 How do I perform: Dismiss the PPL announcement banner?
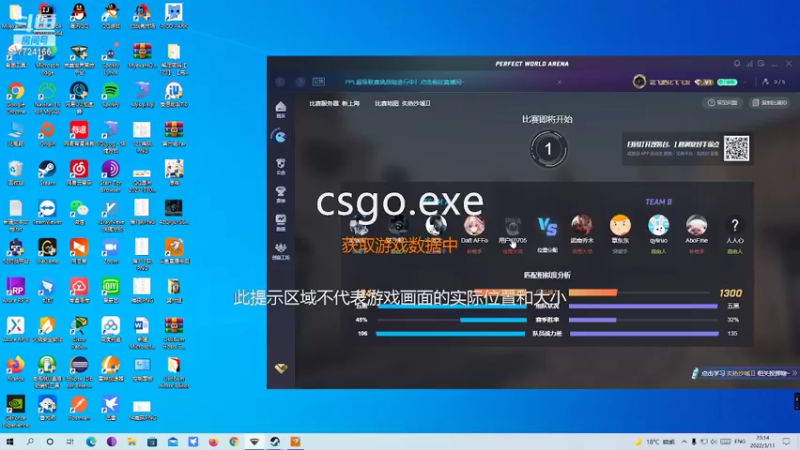pyautogui.click(x=559, y=82)
